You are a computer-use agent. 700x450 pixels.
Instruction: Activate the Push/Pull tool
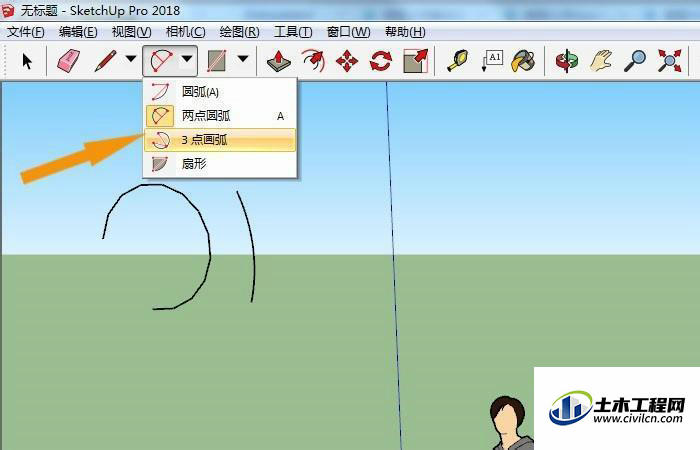279,61
